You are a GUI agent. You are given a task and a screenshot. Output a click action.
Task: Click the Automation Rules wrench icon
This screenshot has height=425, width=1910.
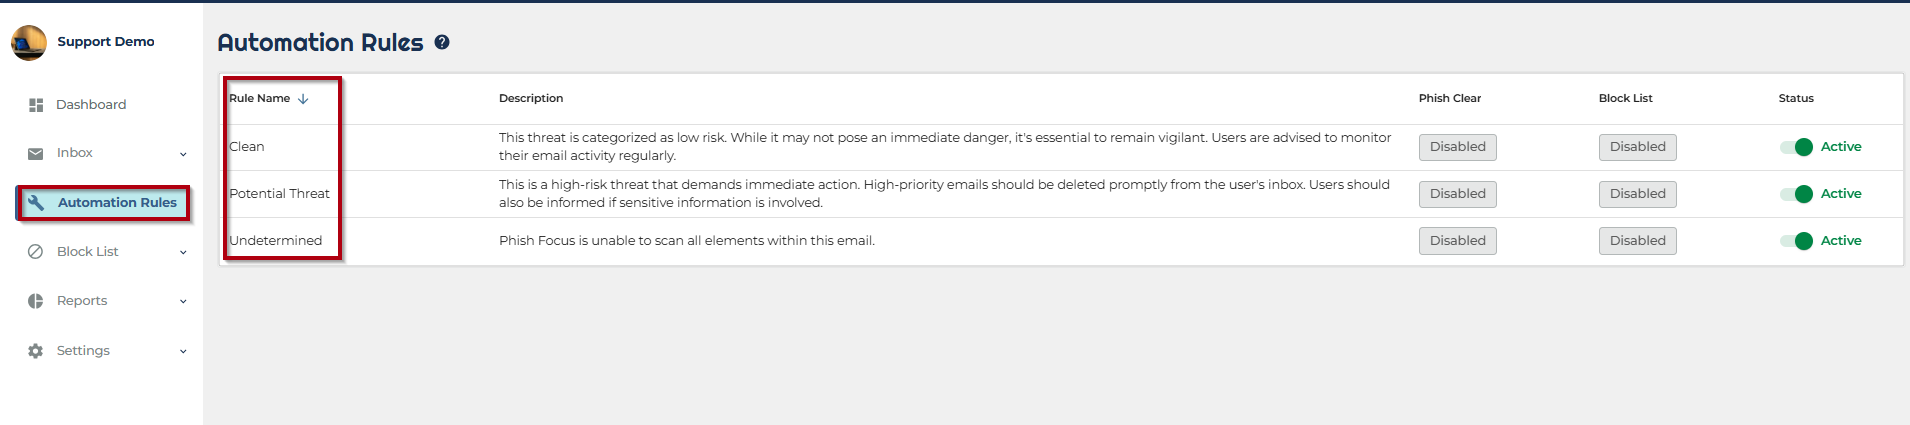tap(36, 202)
